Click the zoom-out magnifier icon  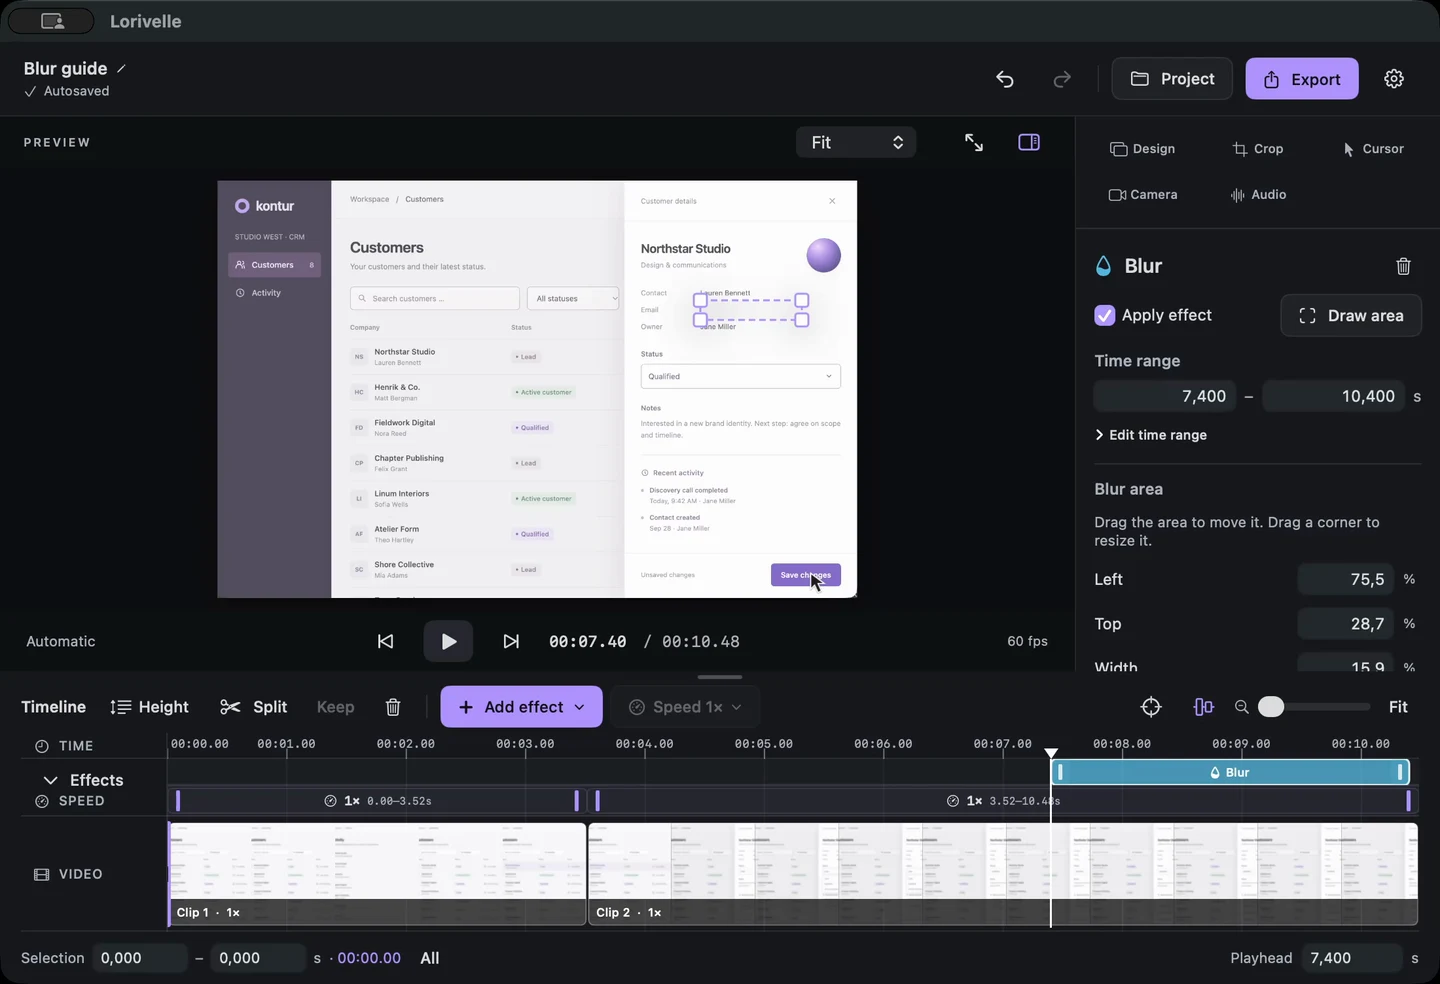(x=1242, y=707)
